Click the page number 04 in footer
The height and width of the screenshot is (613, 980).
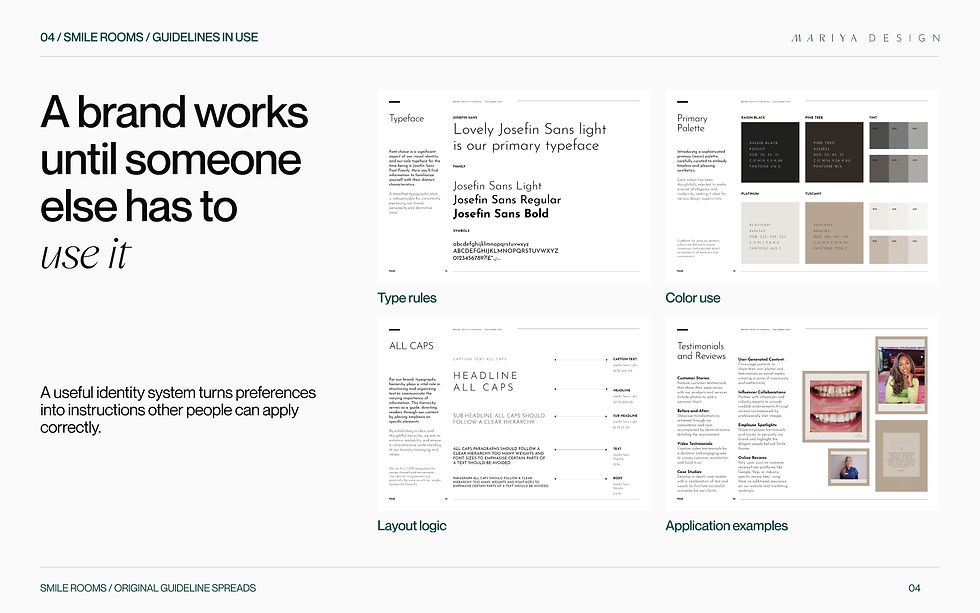914,588
